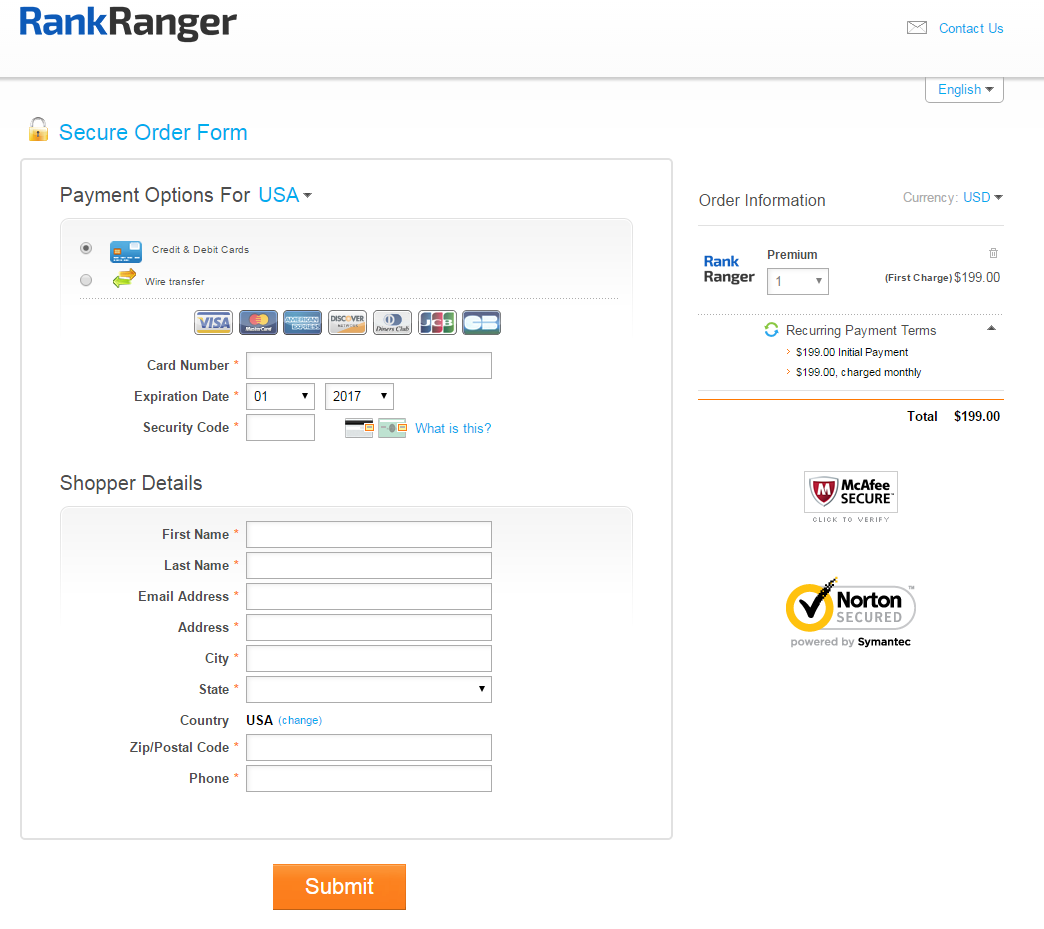This screenshot has height=929, width=1044.
Task: Choose Wire transfer payment option
Action: tap(86, 280)
